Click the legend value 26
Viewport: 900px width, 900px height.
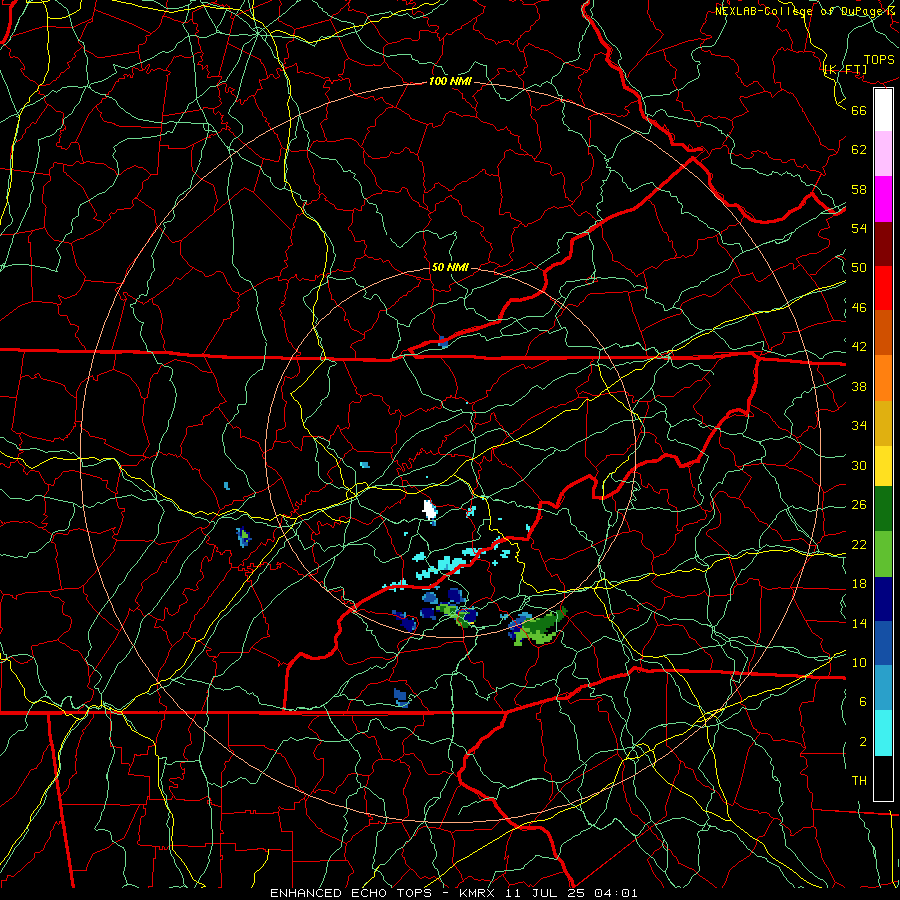pyautogui.click(x=859, y=505)
